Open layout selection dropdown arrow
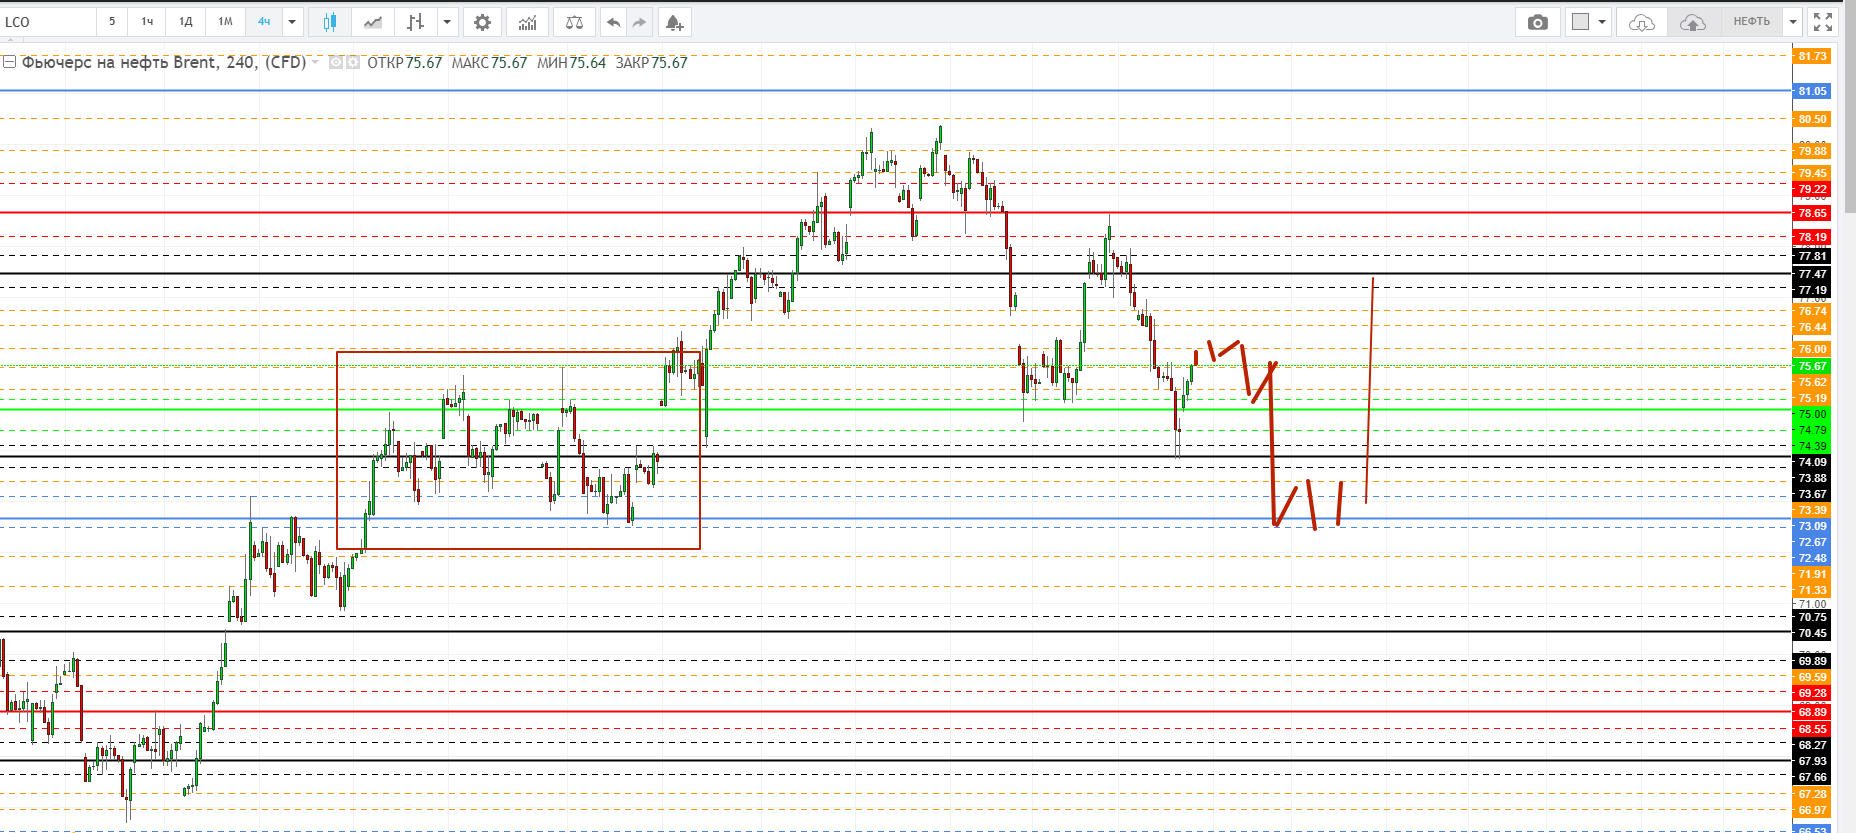Image resolution: width=1856 pixels, height=833 pixels. pyautogui.click(x=1601, y=22)
